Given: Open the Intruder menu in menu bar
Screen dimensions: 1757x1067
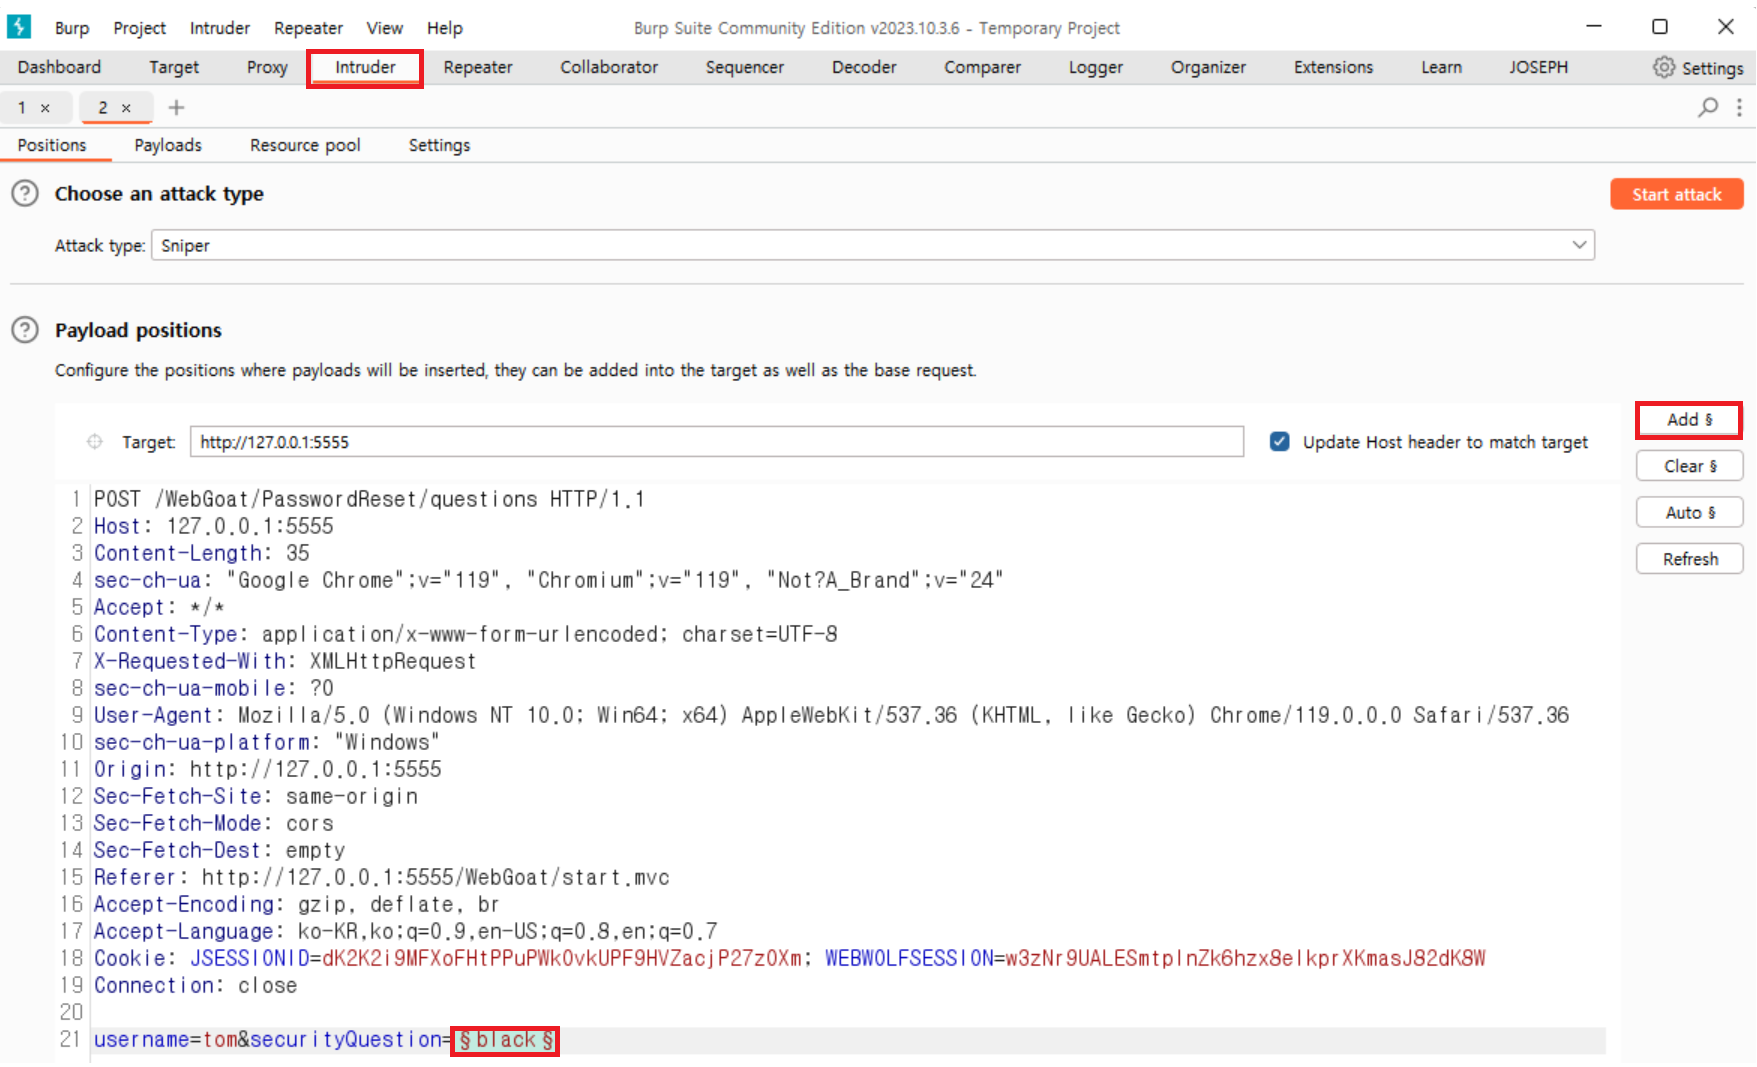Looking at the screenshot, I should pyautogui.click(x=220, y=28).
